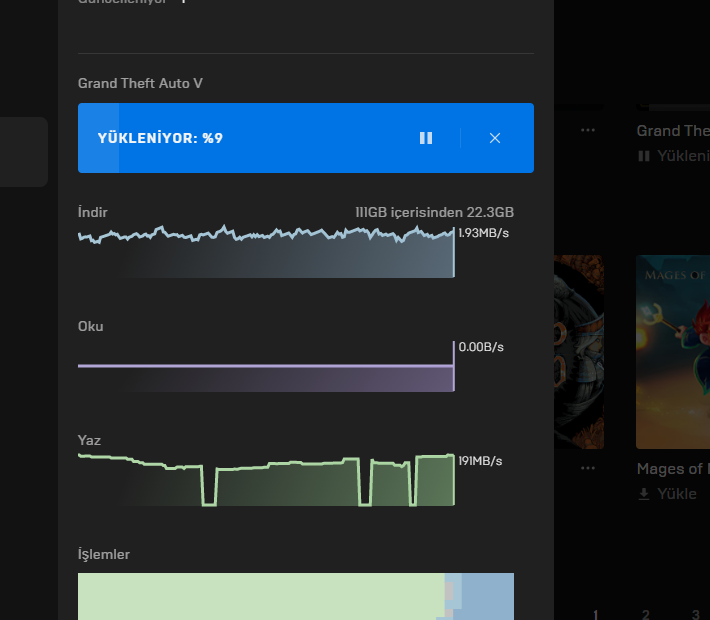Open the Mages of Mystralia cover thumbnail
Screen dimensions: 710x620
point(673,350)
